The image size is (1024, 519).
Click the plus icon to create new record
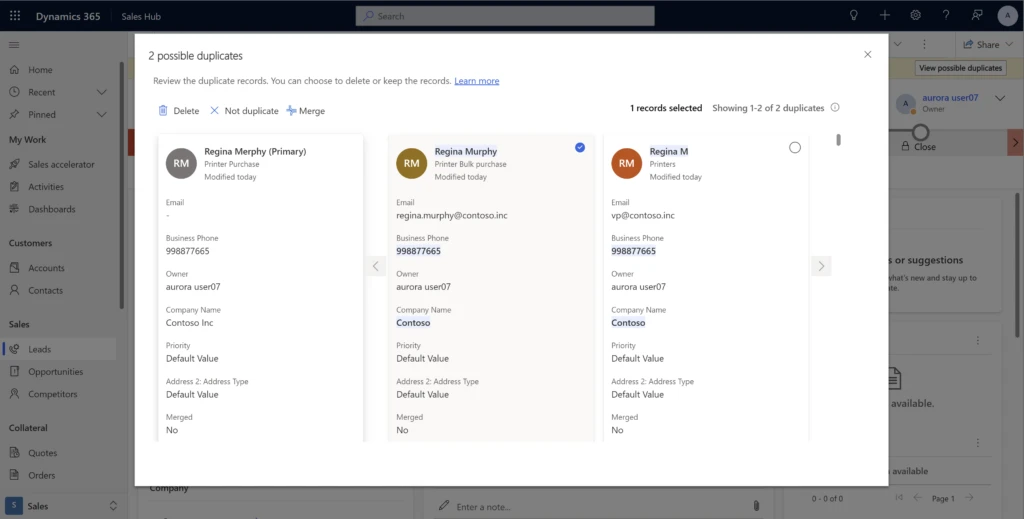click(x=884, y=16)
